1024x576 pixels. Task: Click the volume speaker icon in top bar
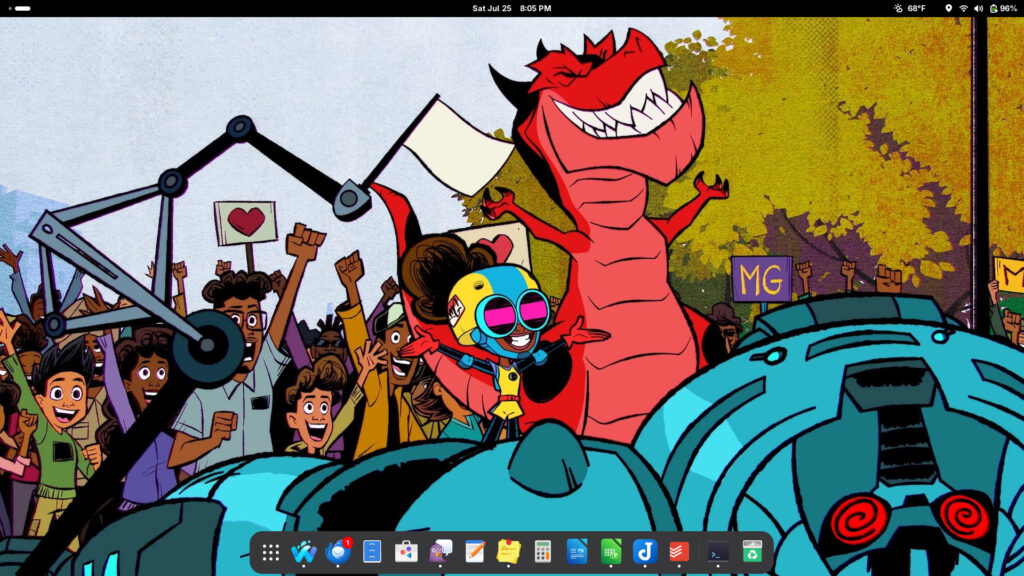pyautogui.click(x=978, y=8)
